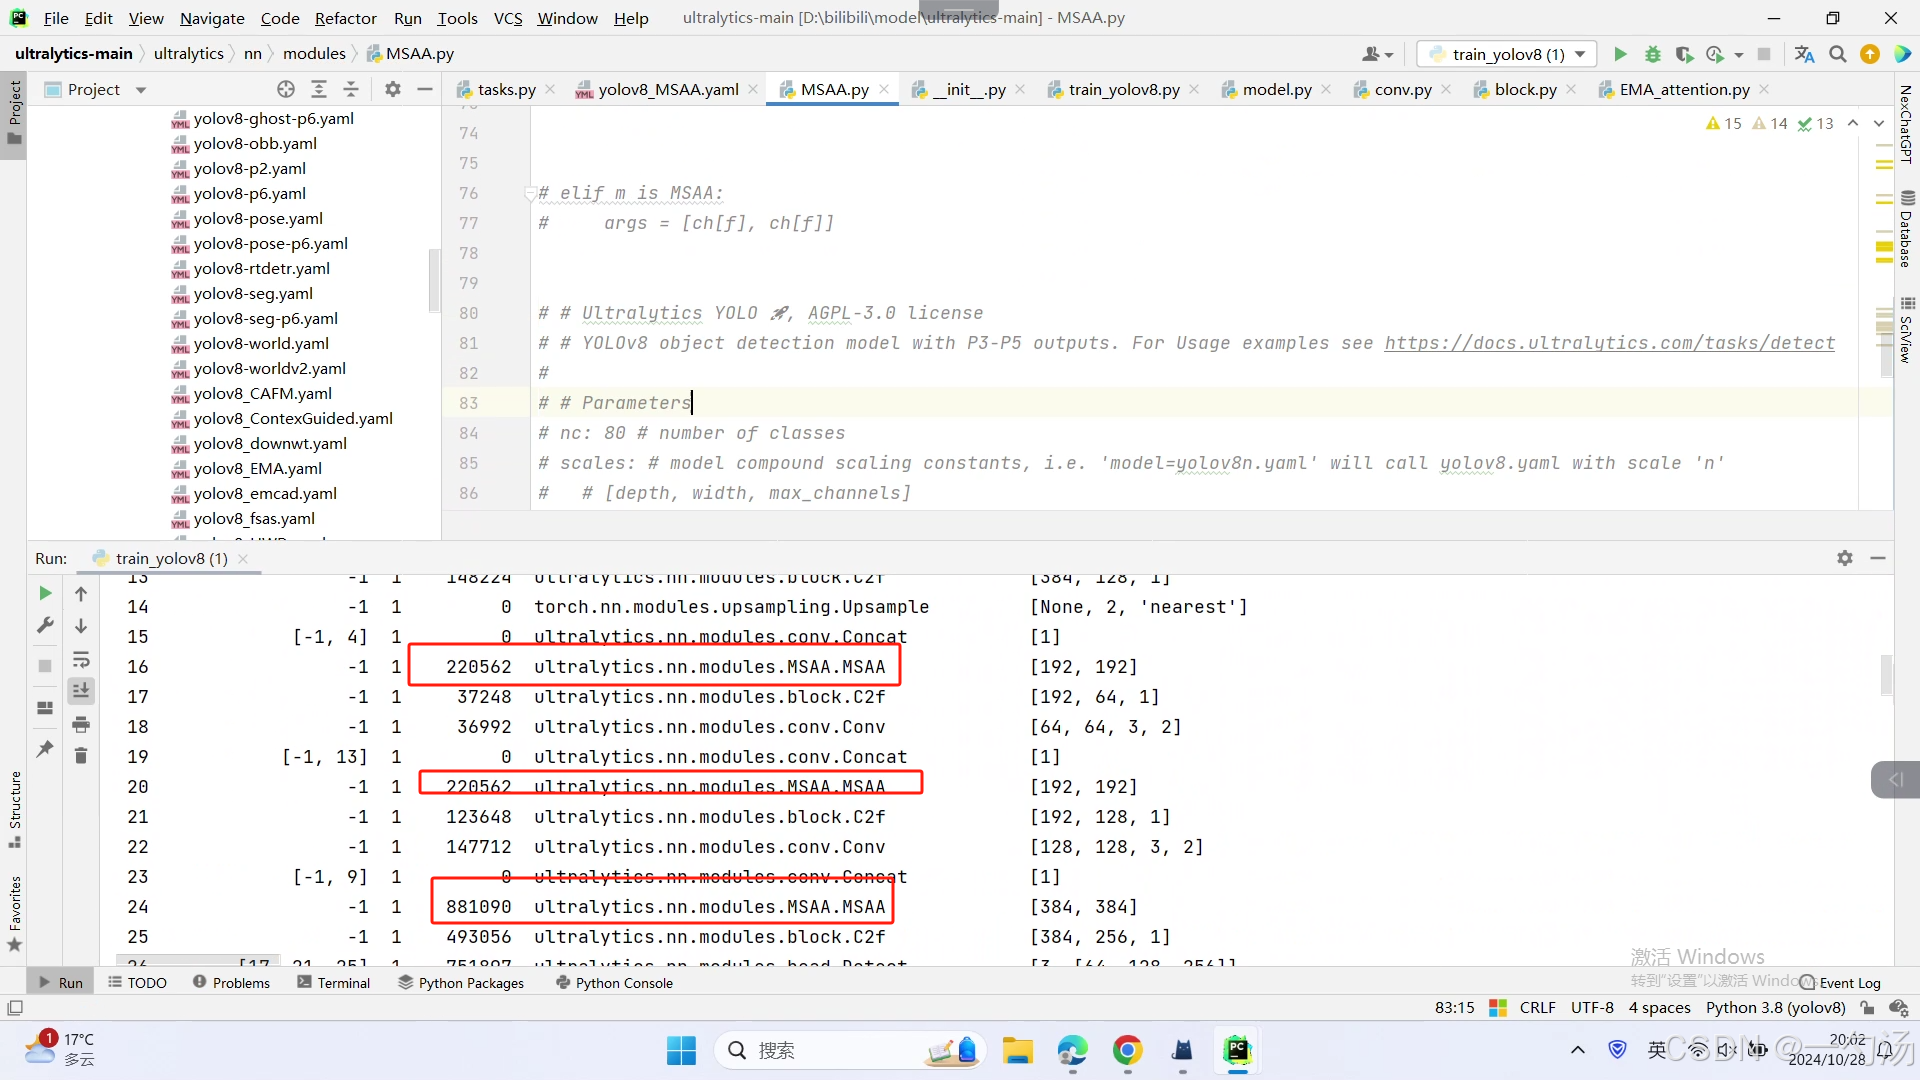Click the Select Opened File target icon

(x=286, y=89)
